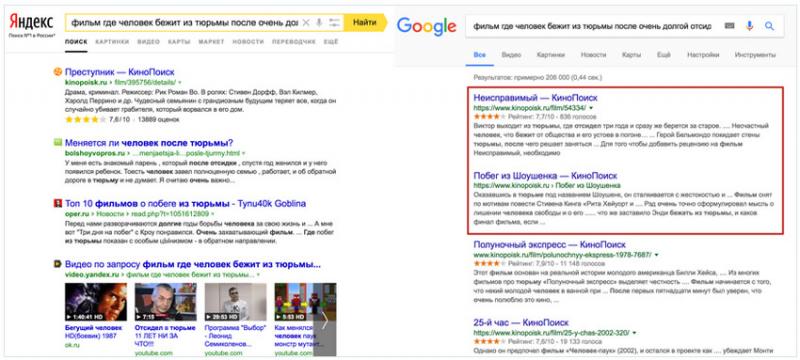The height and width of the screenshot is (360, 800).
Task: Expand dropdown arrow after kinopoisk.ru film/395756 URL
Action: click(x=180, y=83)
